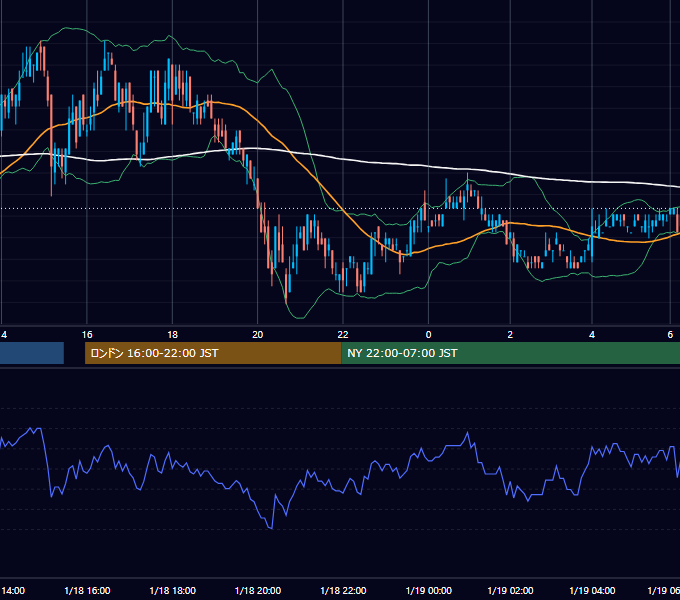This screenshot has width=680, height=600.
Task: Click the 0 hour label on price chart axis
Action: 428,335
